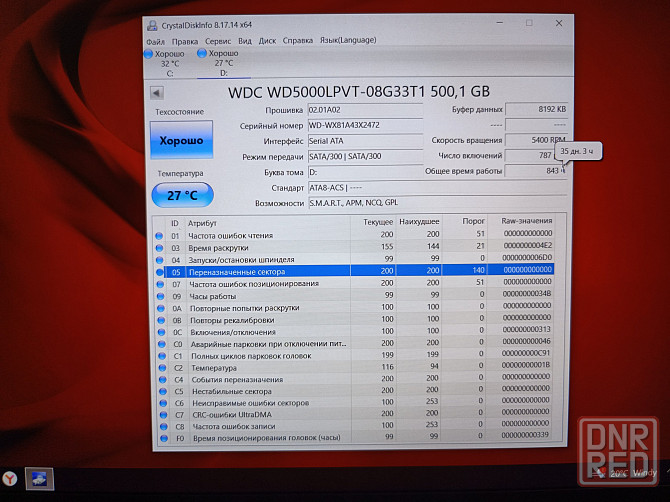670x502 pixels.
Task: Click the drive letter field D:
Action: [365, 172]
